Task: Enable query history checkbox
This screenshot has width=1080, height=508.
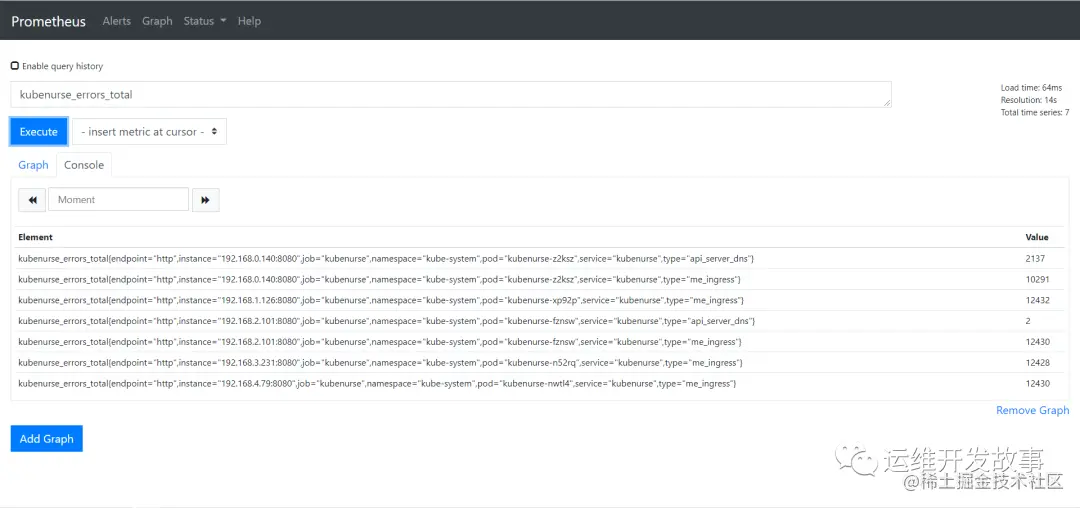Action: [15, 66]
